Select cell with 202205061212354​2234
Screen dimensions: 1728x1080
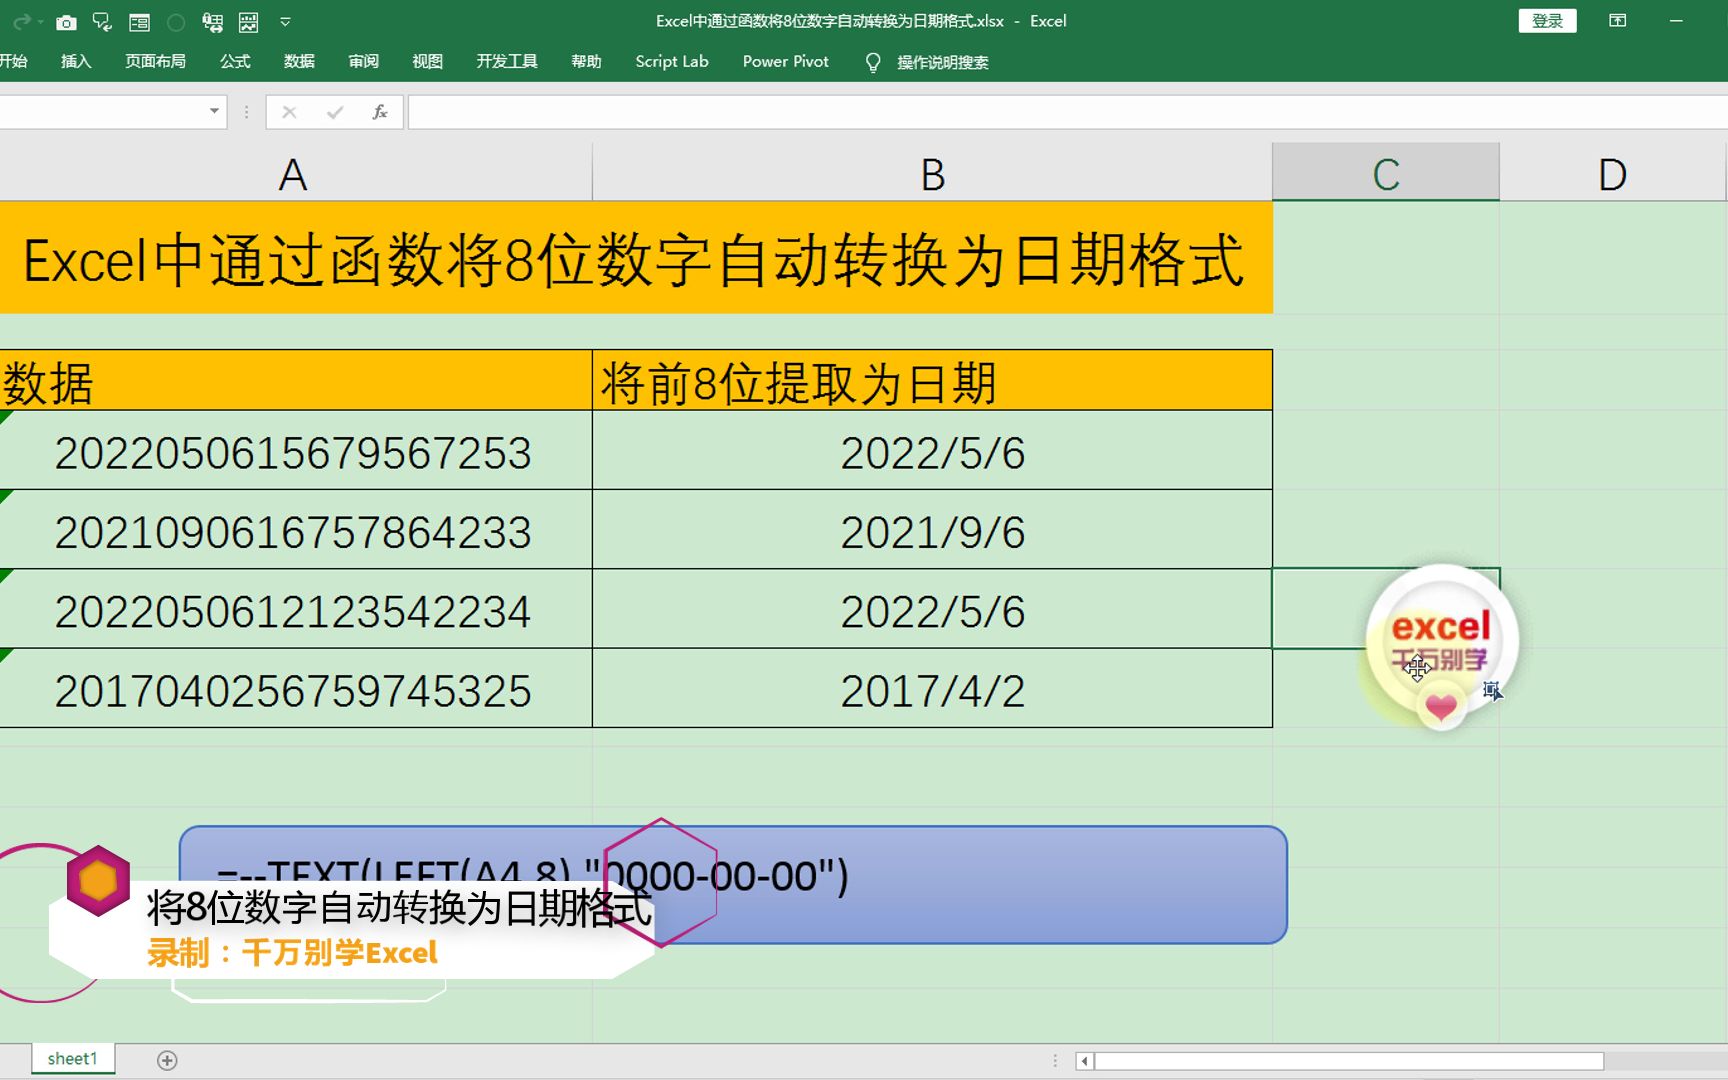coord(296,609)
